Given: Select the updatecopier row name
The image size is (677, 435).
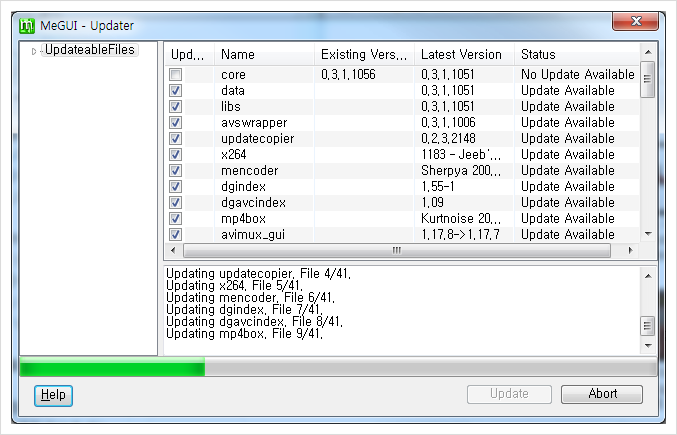Looking at the screenshot, I should click(257, 139).
